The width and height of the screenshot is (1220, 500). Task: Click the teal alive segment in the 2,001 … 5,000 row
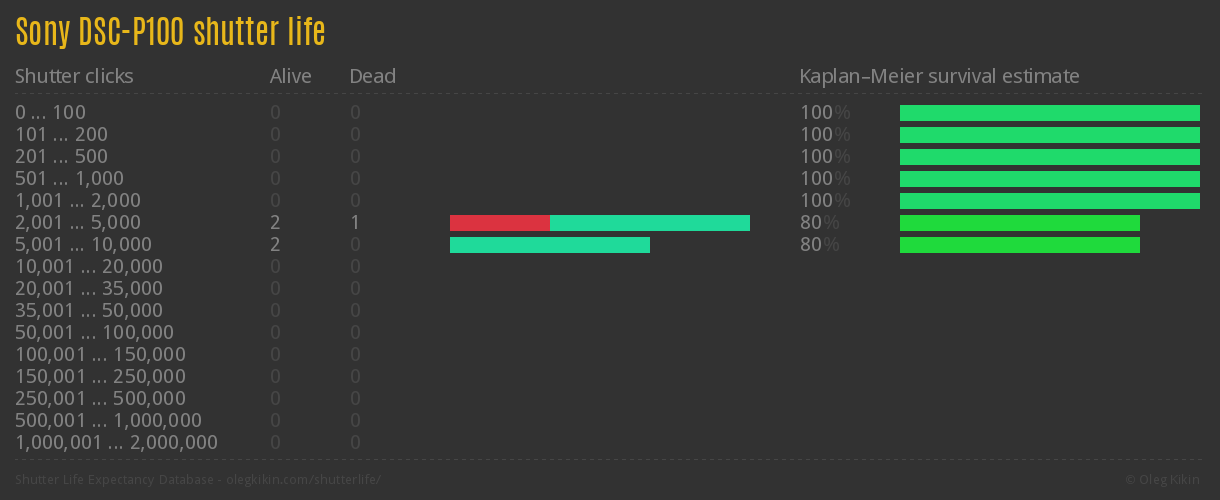click(649, 223)
